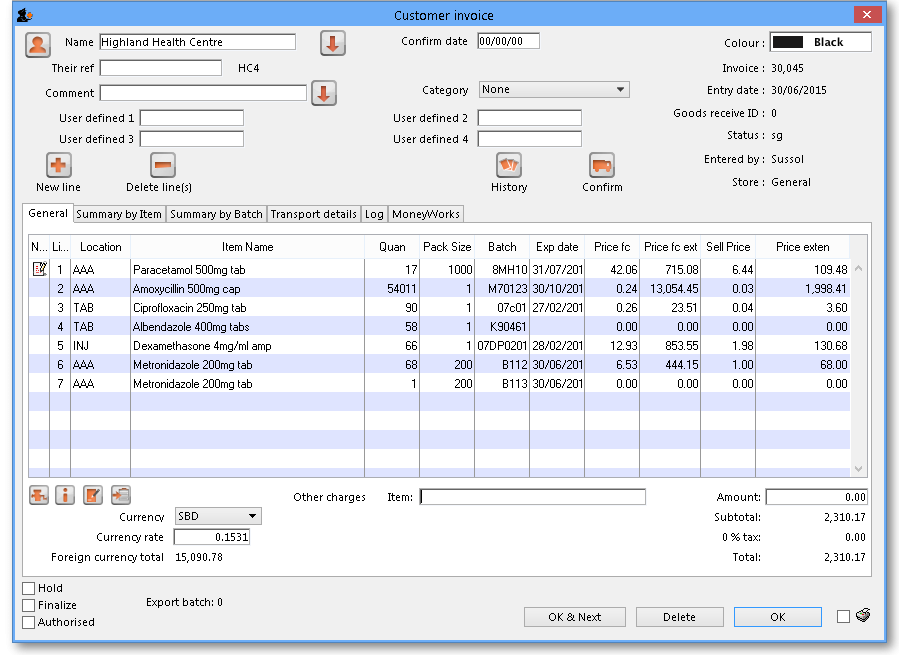
Task: Click the orange info icon below the table
Action: [x=65, y=495]
